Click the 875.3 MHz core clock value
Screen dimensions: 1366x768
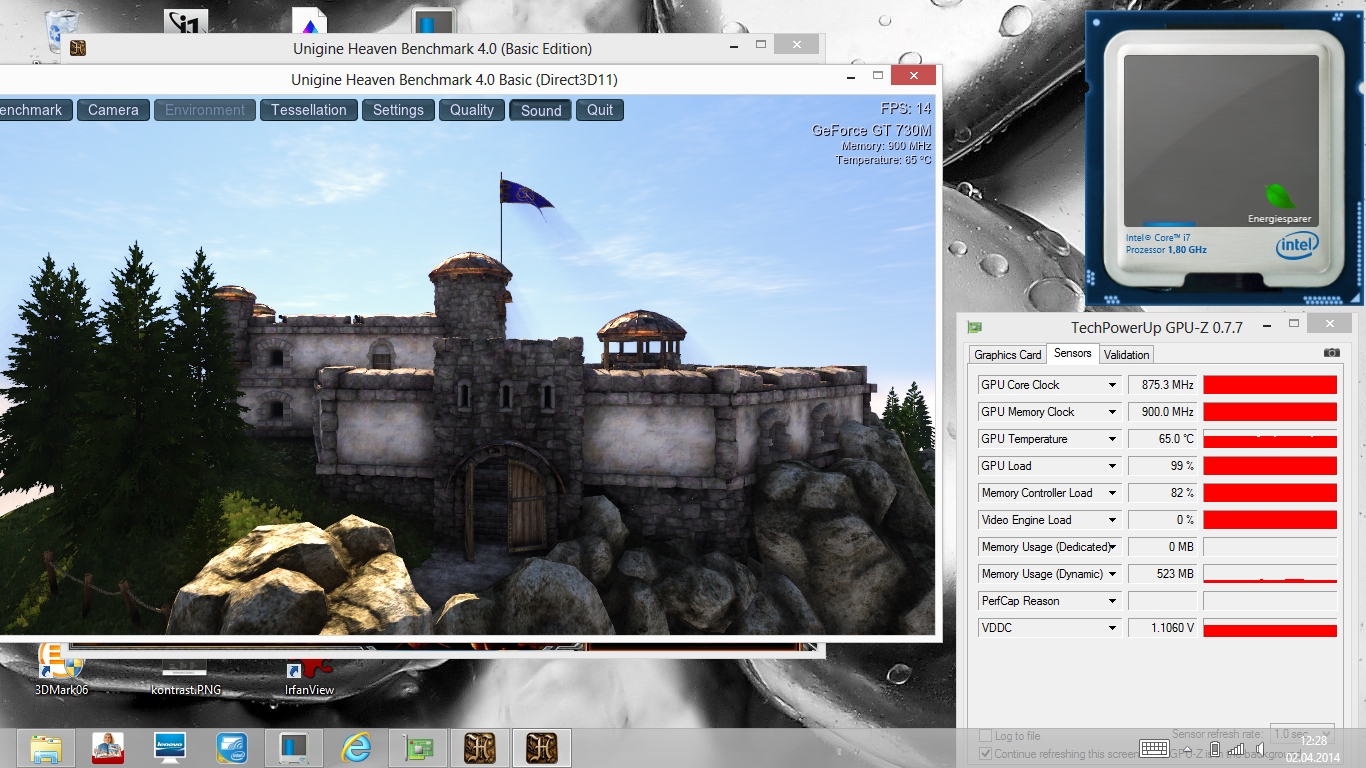1162,385
